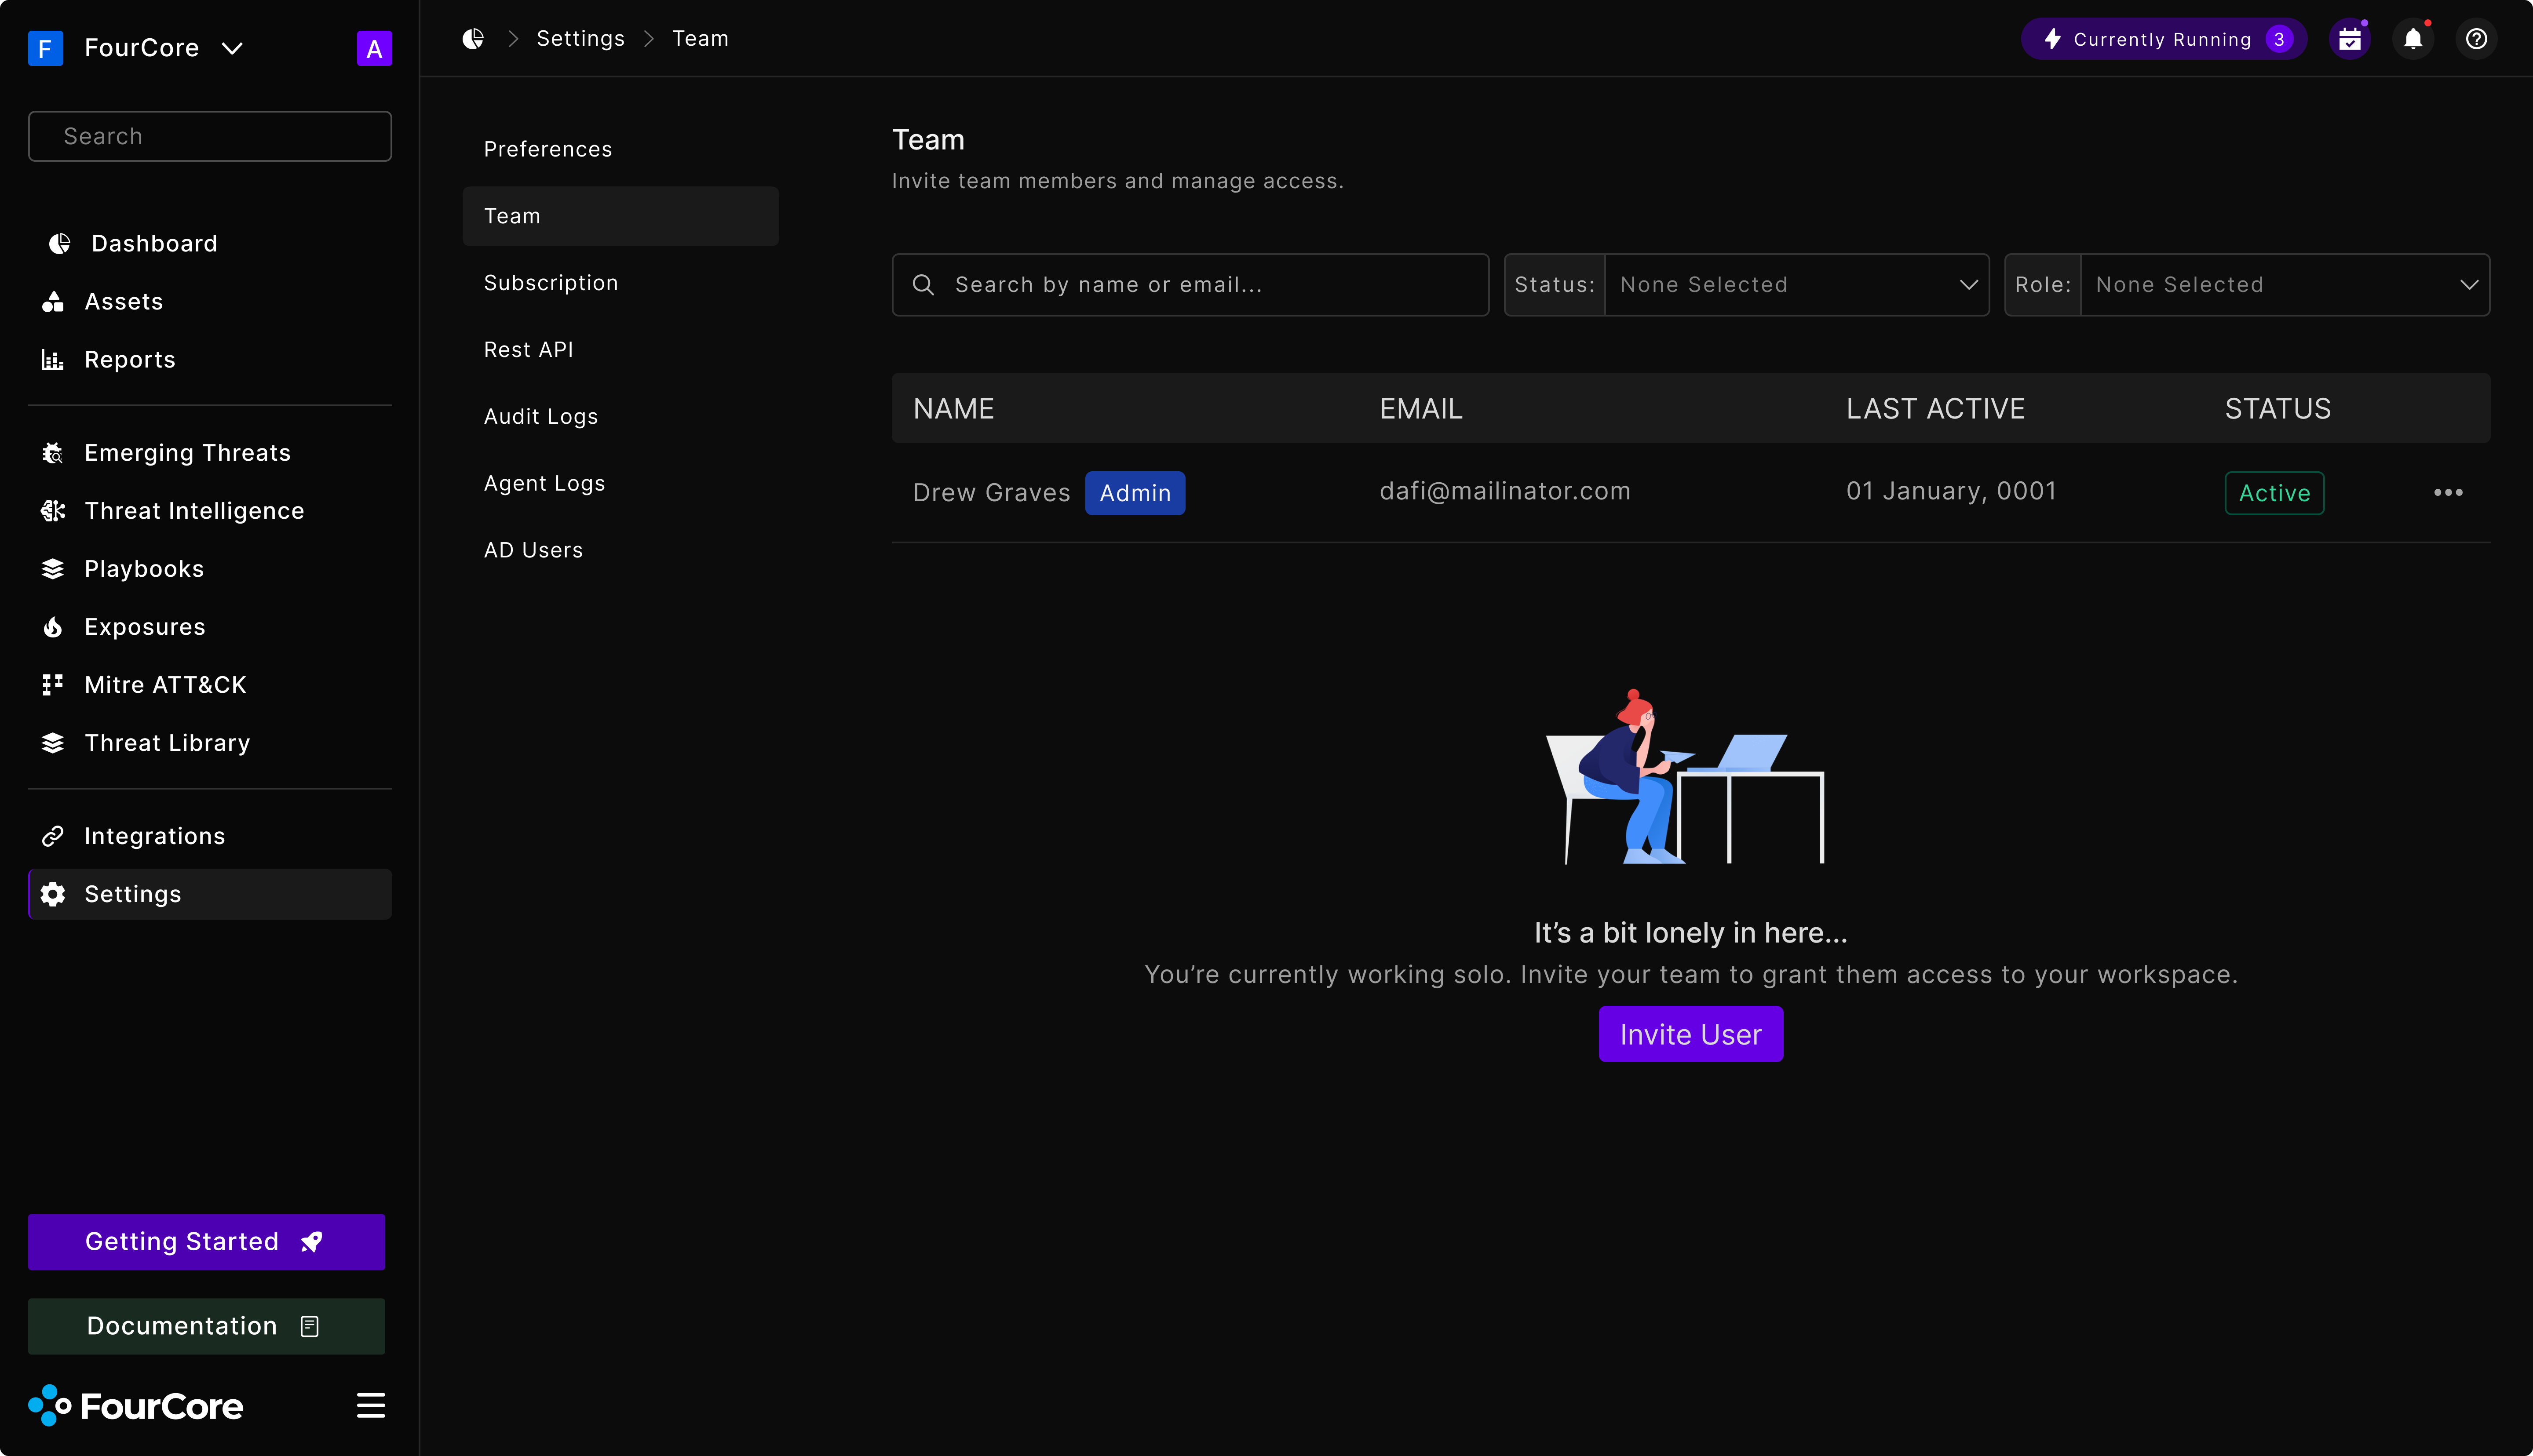Open the Audit Logs settings section
Image resolution: width=2533 pixels, height=1456 pixels.
pos(620,417)
